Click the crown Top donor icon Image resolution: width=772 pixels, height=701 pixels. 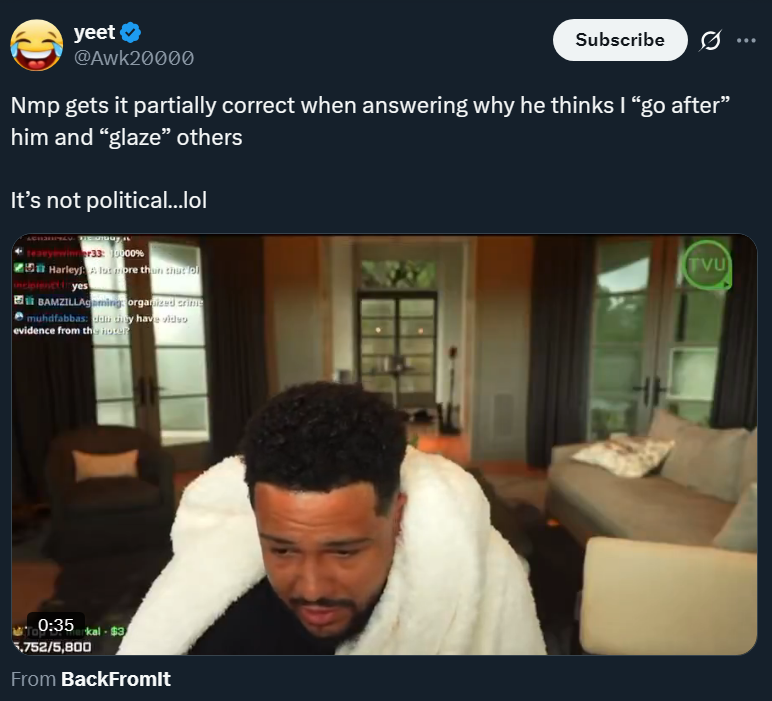tap(18, 631)
